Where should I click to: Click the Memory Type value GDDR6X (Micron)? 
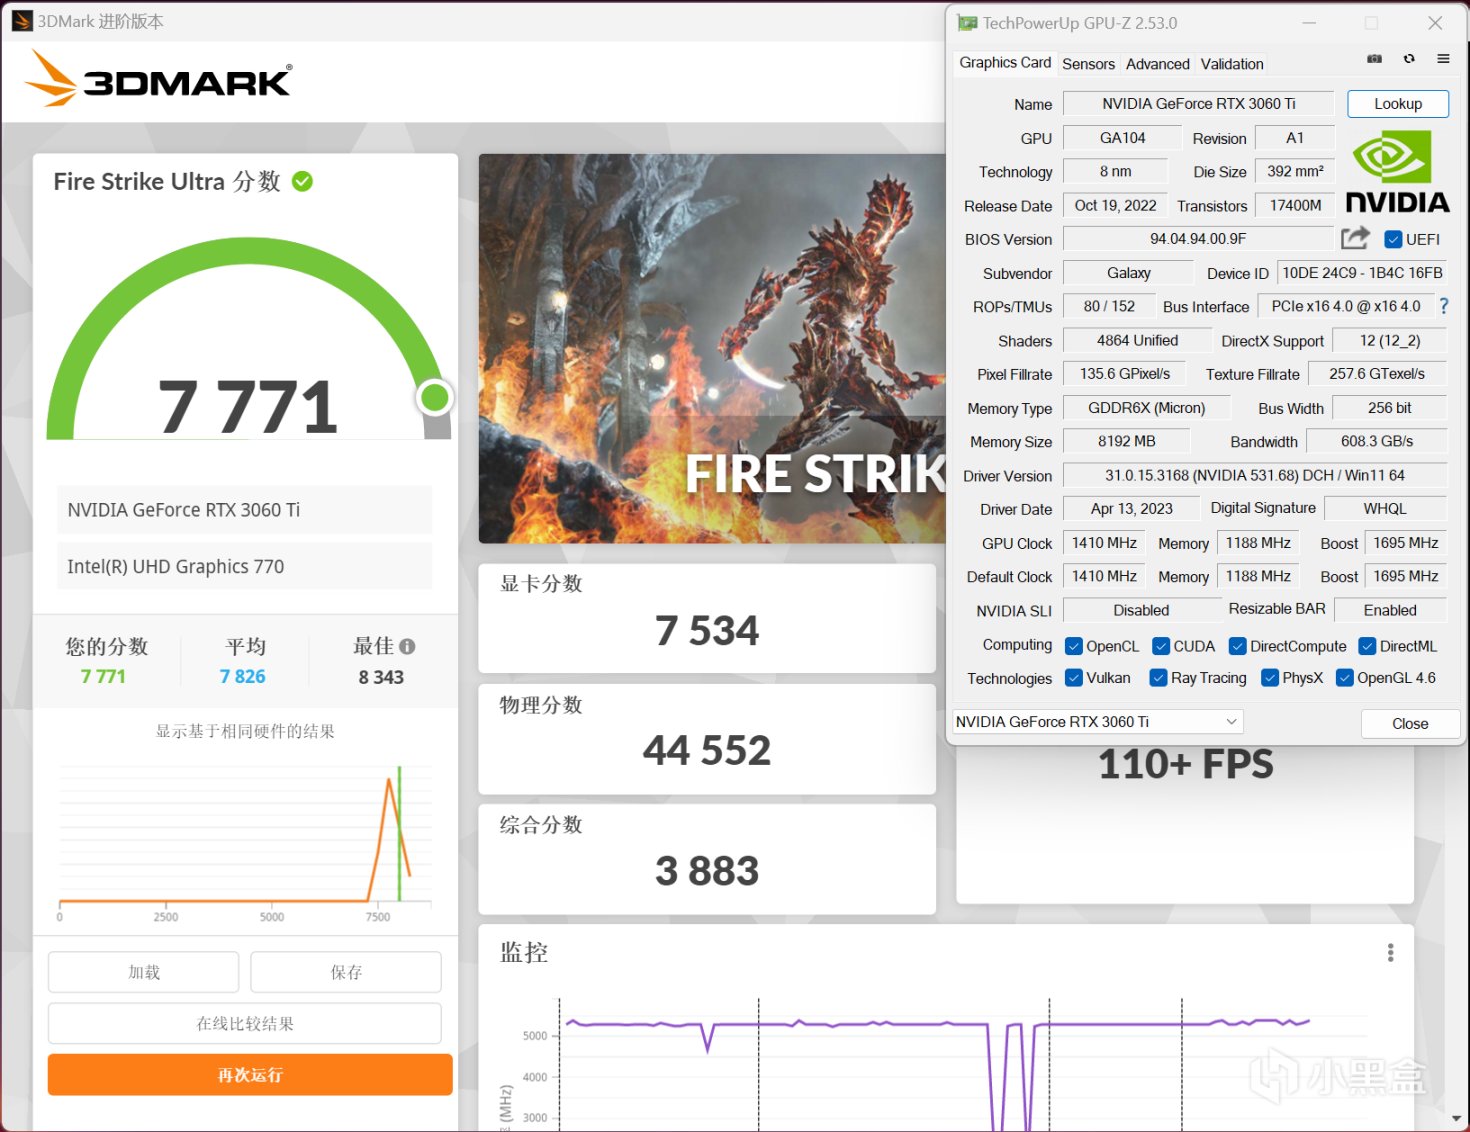[1146, 408]
